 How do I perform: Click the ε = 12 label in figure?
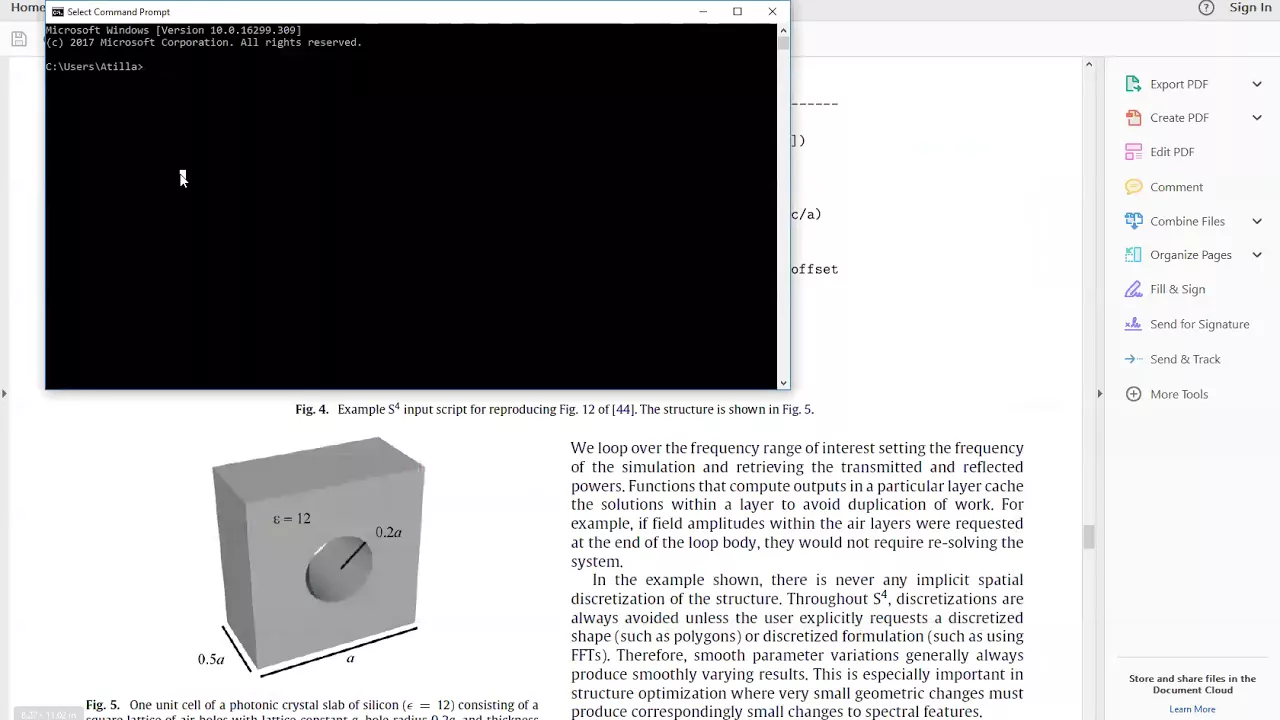point(292,519)
